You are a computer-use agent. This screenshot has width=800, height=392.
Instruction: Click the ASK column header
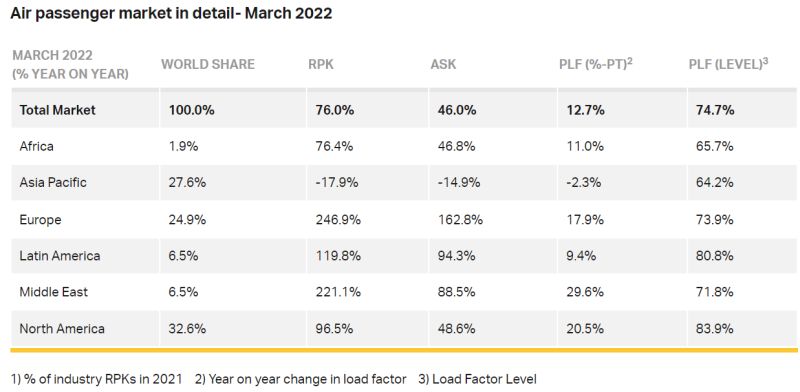point(443,64)
